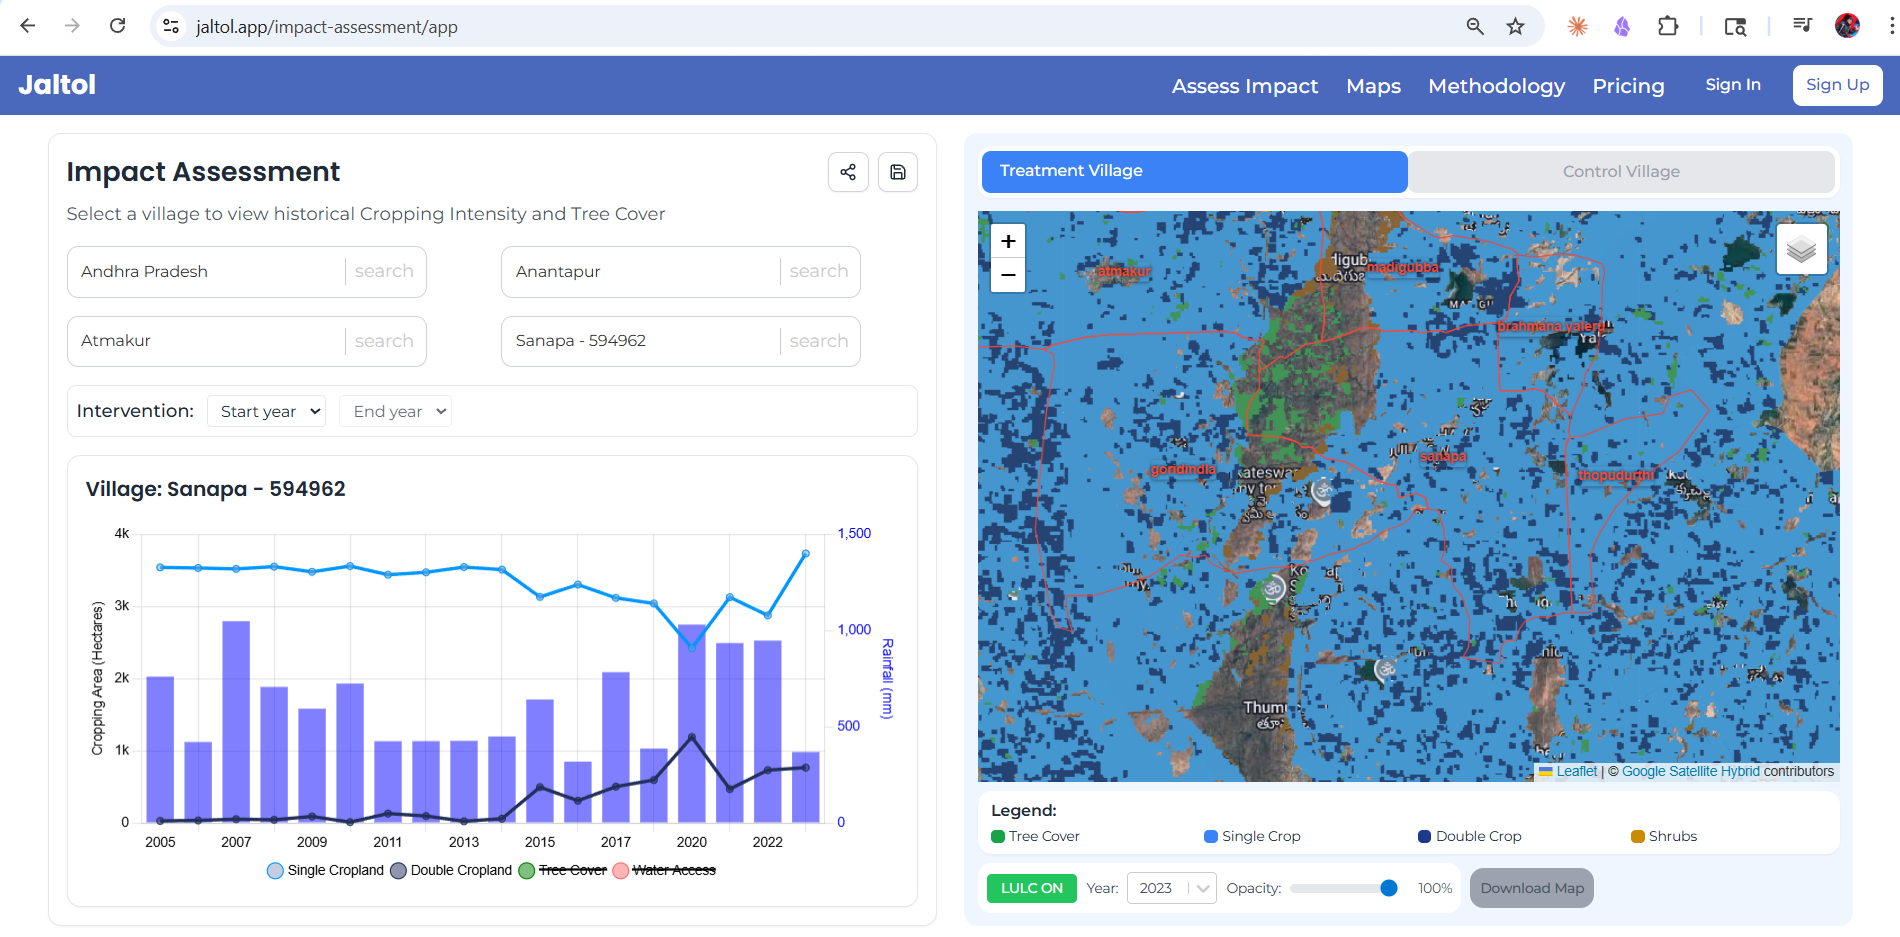Image resolution: width=1900 pixels, height=937 pixels.
Task: Zoom out on the map
Action: coord(1008,275)
